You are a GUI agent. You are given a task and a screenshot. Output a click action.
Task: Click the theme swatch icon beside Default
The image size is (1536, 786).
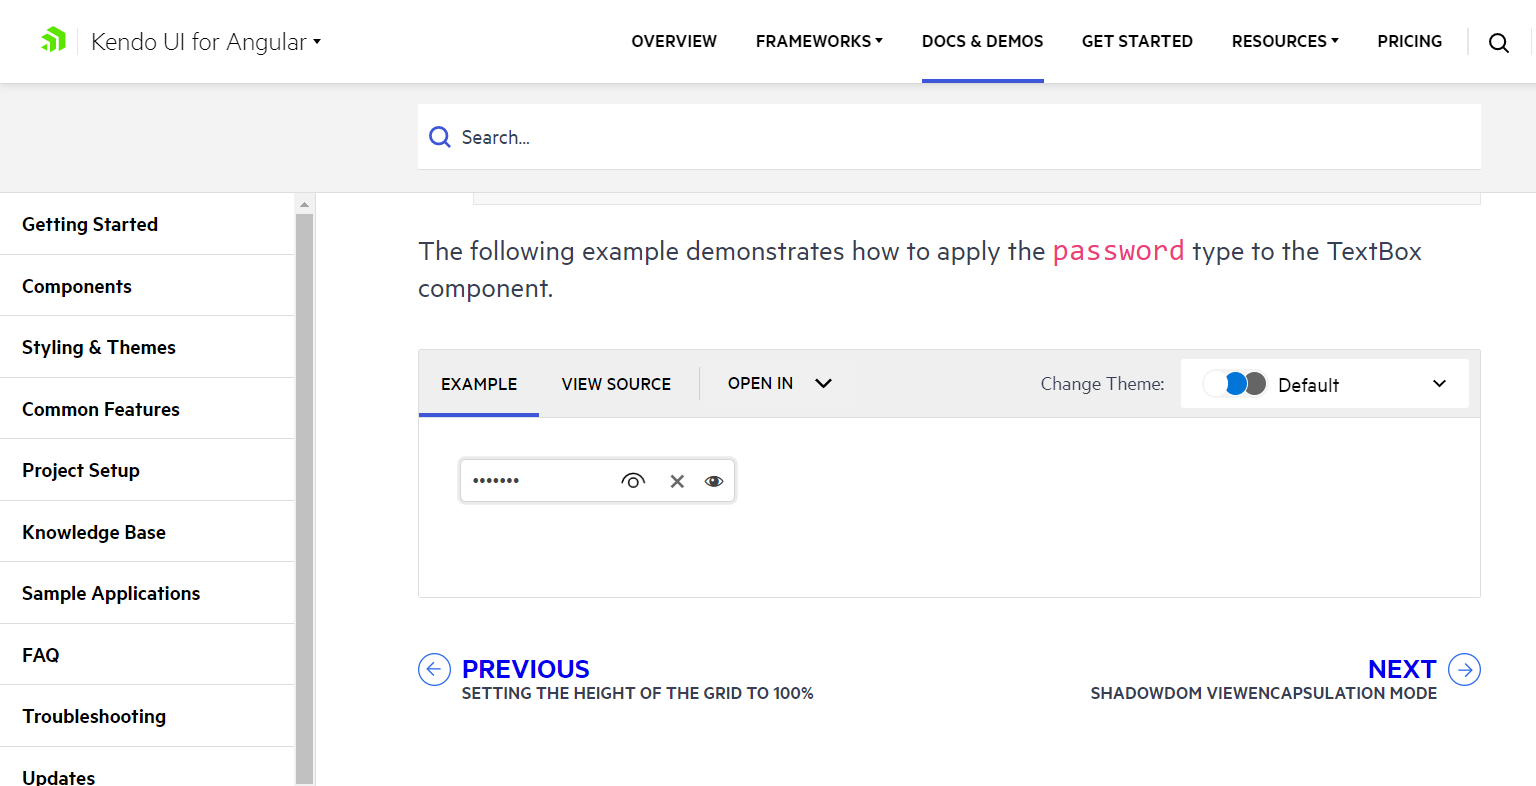pos(1235,384)
